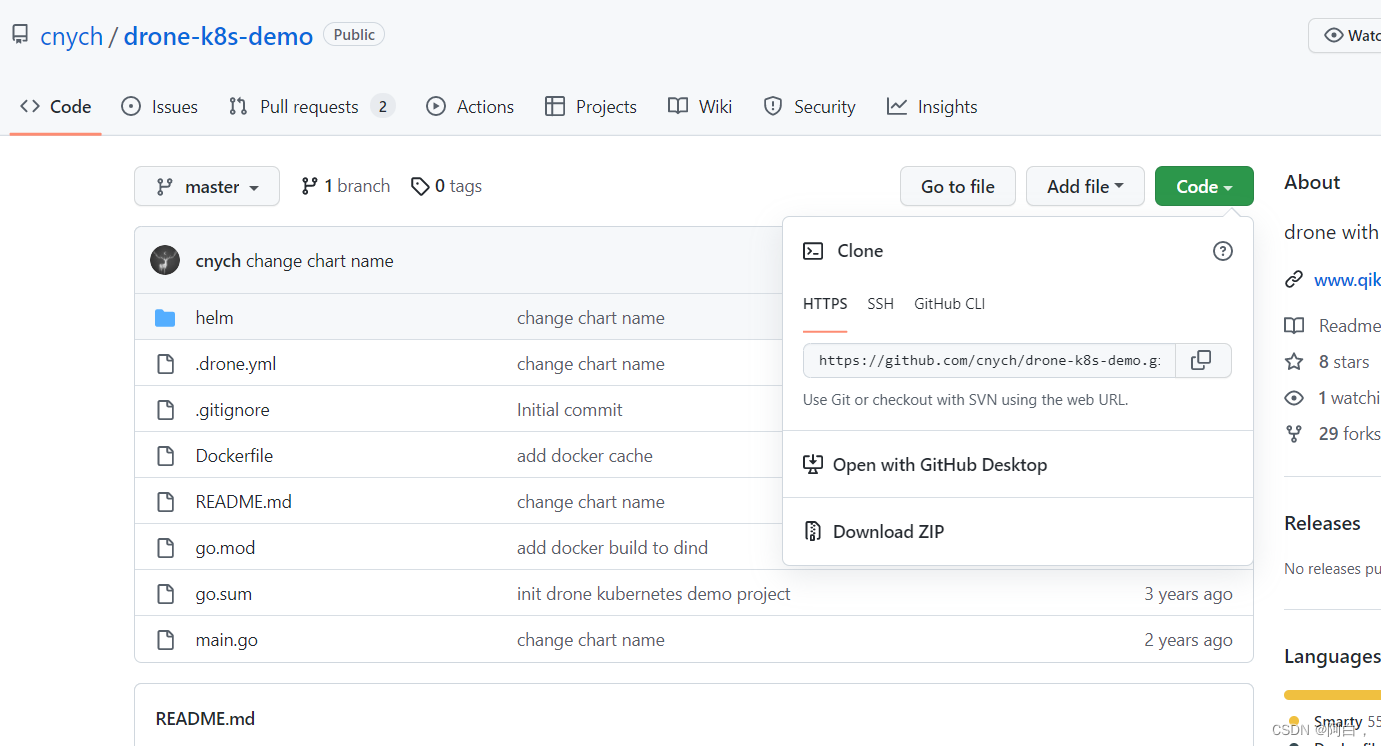View the 0 tags link
This screenshot has height=746, width=1381.
tap(446, 186)
